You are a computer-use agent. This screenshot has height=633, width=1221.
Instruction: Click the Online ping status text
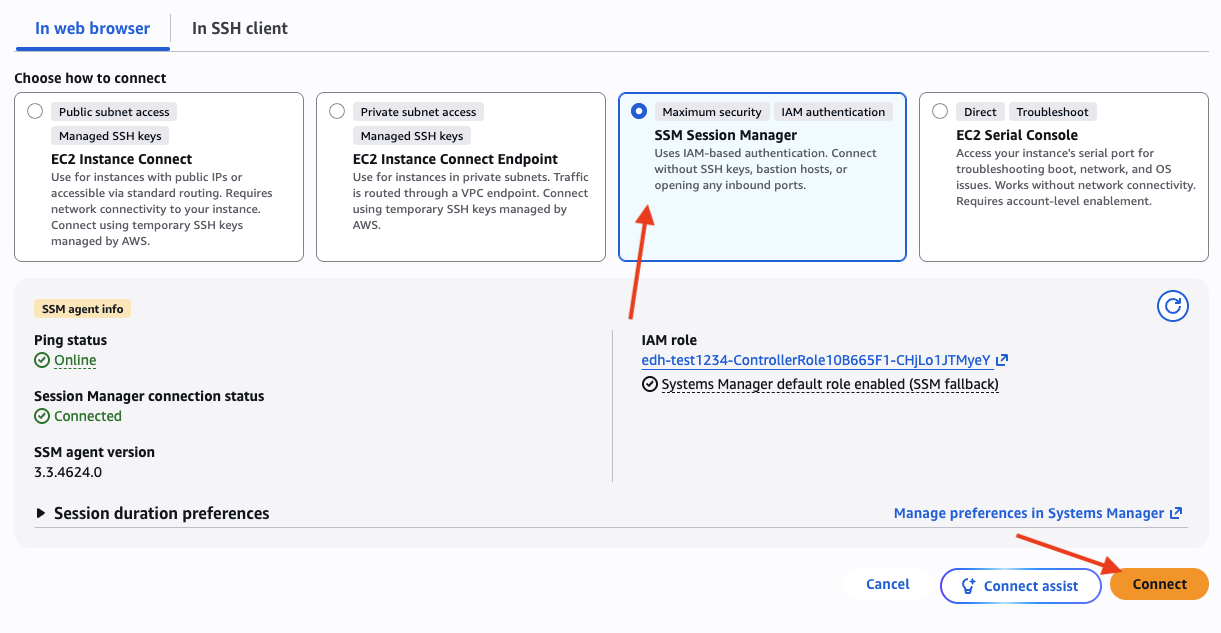click(75, 360)
